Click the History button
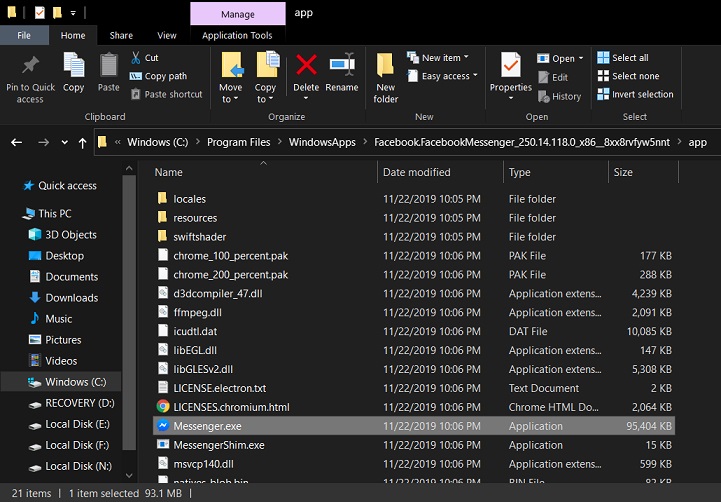Image resolution: width=721 pixels, height=502 pixels. pyautogui.click(x=560, y=97)
